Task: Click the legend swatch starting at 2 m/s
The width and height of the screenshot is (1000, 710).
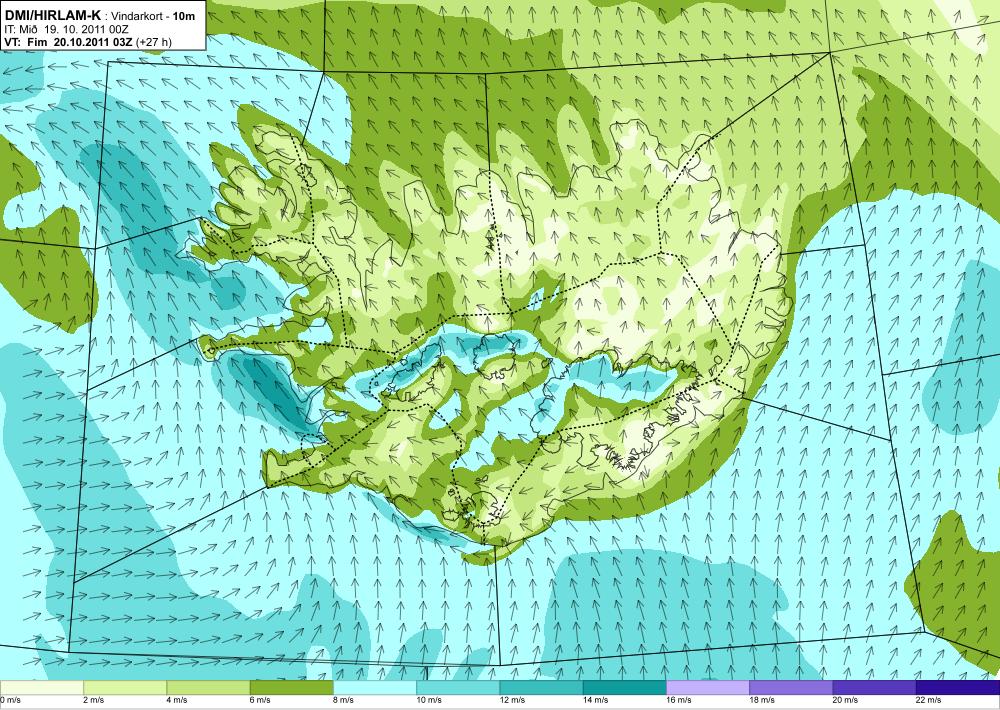Action: (125, 688)
